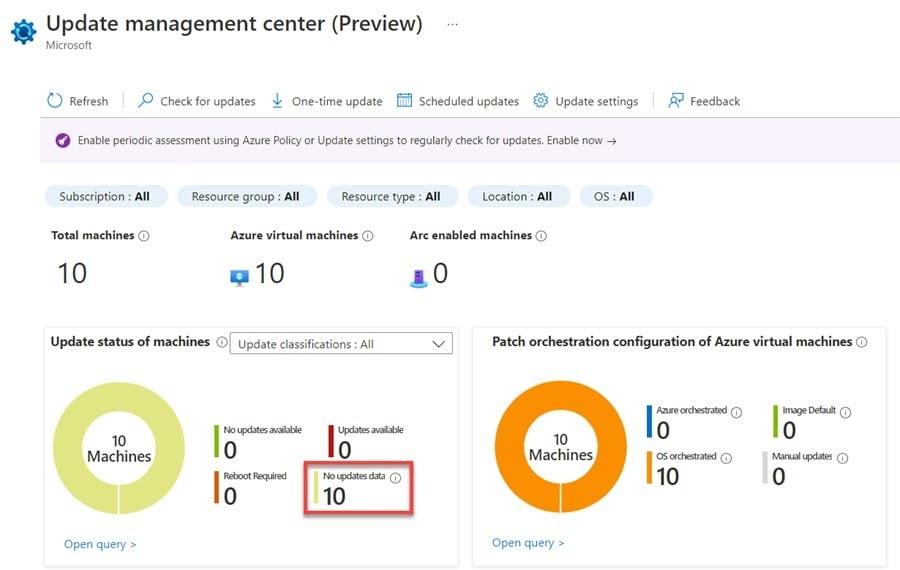Screen dimensions: 900x570
Task: Click info icon beside Manual updates
Action: click(x=843, y=458)
